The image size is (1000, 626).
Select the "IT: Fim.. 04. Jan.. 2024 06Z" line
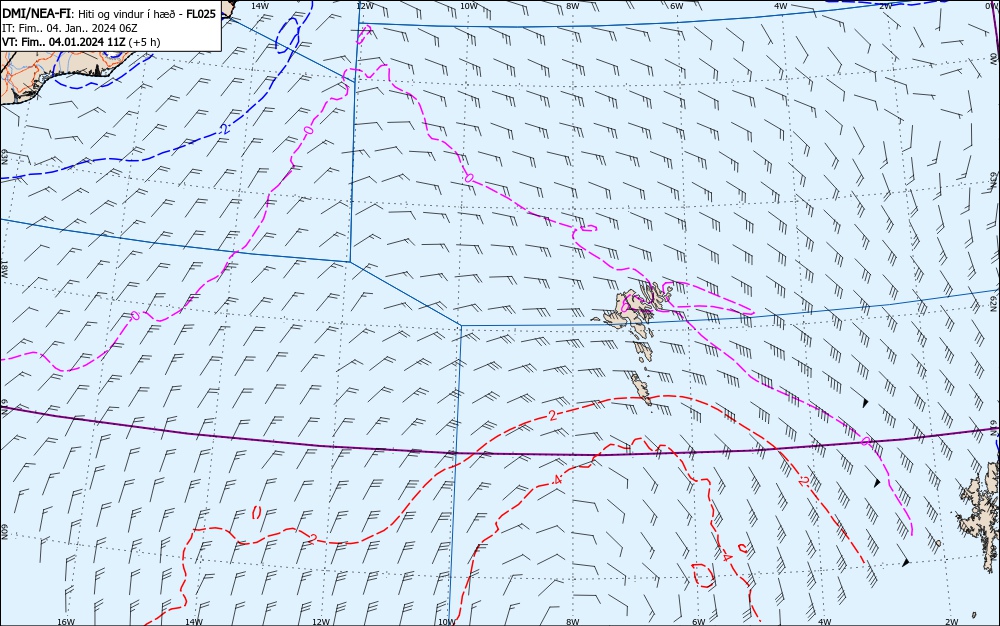pyautogui.click(x=70, y=28)
